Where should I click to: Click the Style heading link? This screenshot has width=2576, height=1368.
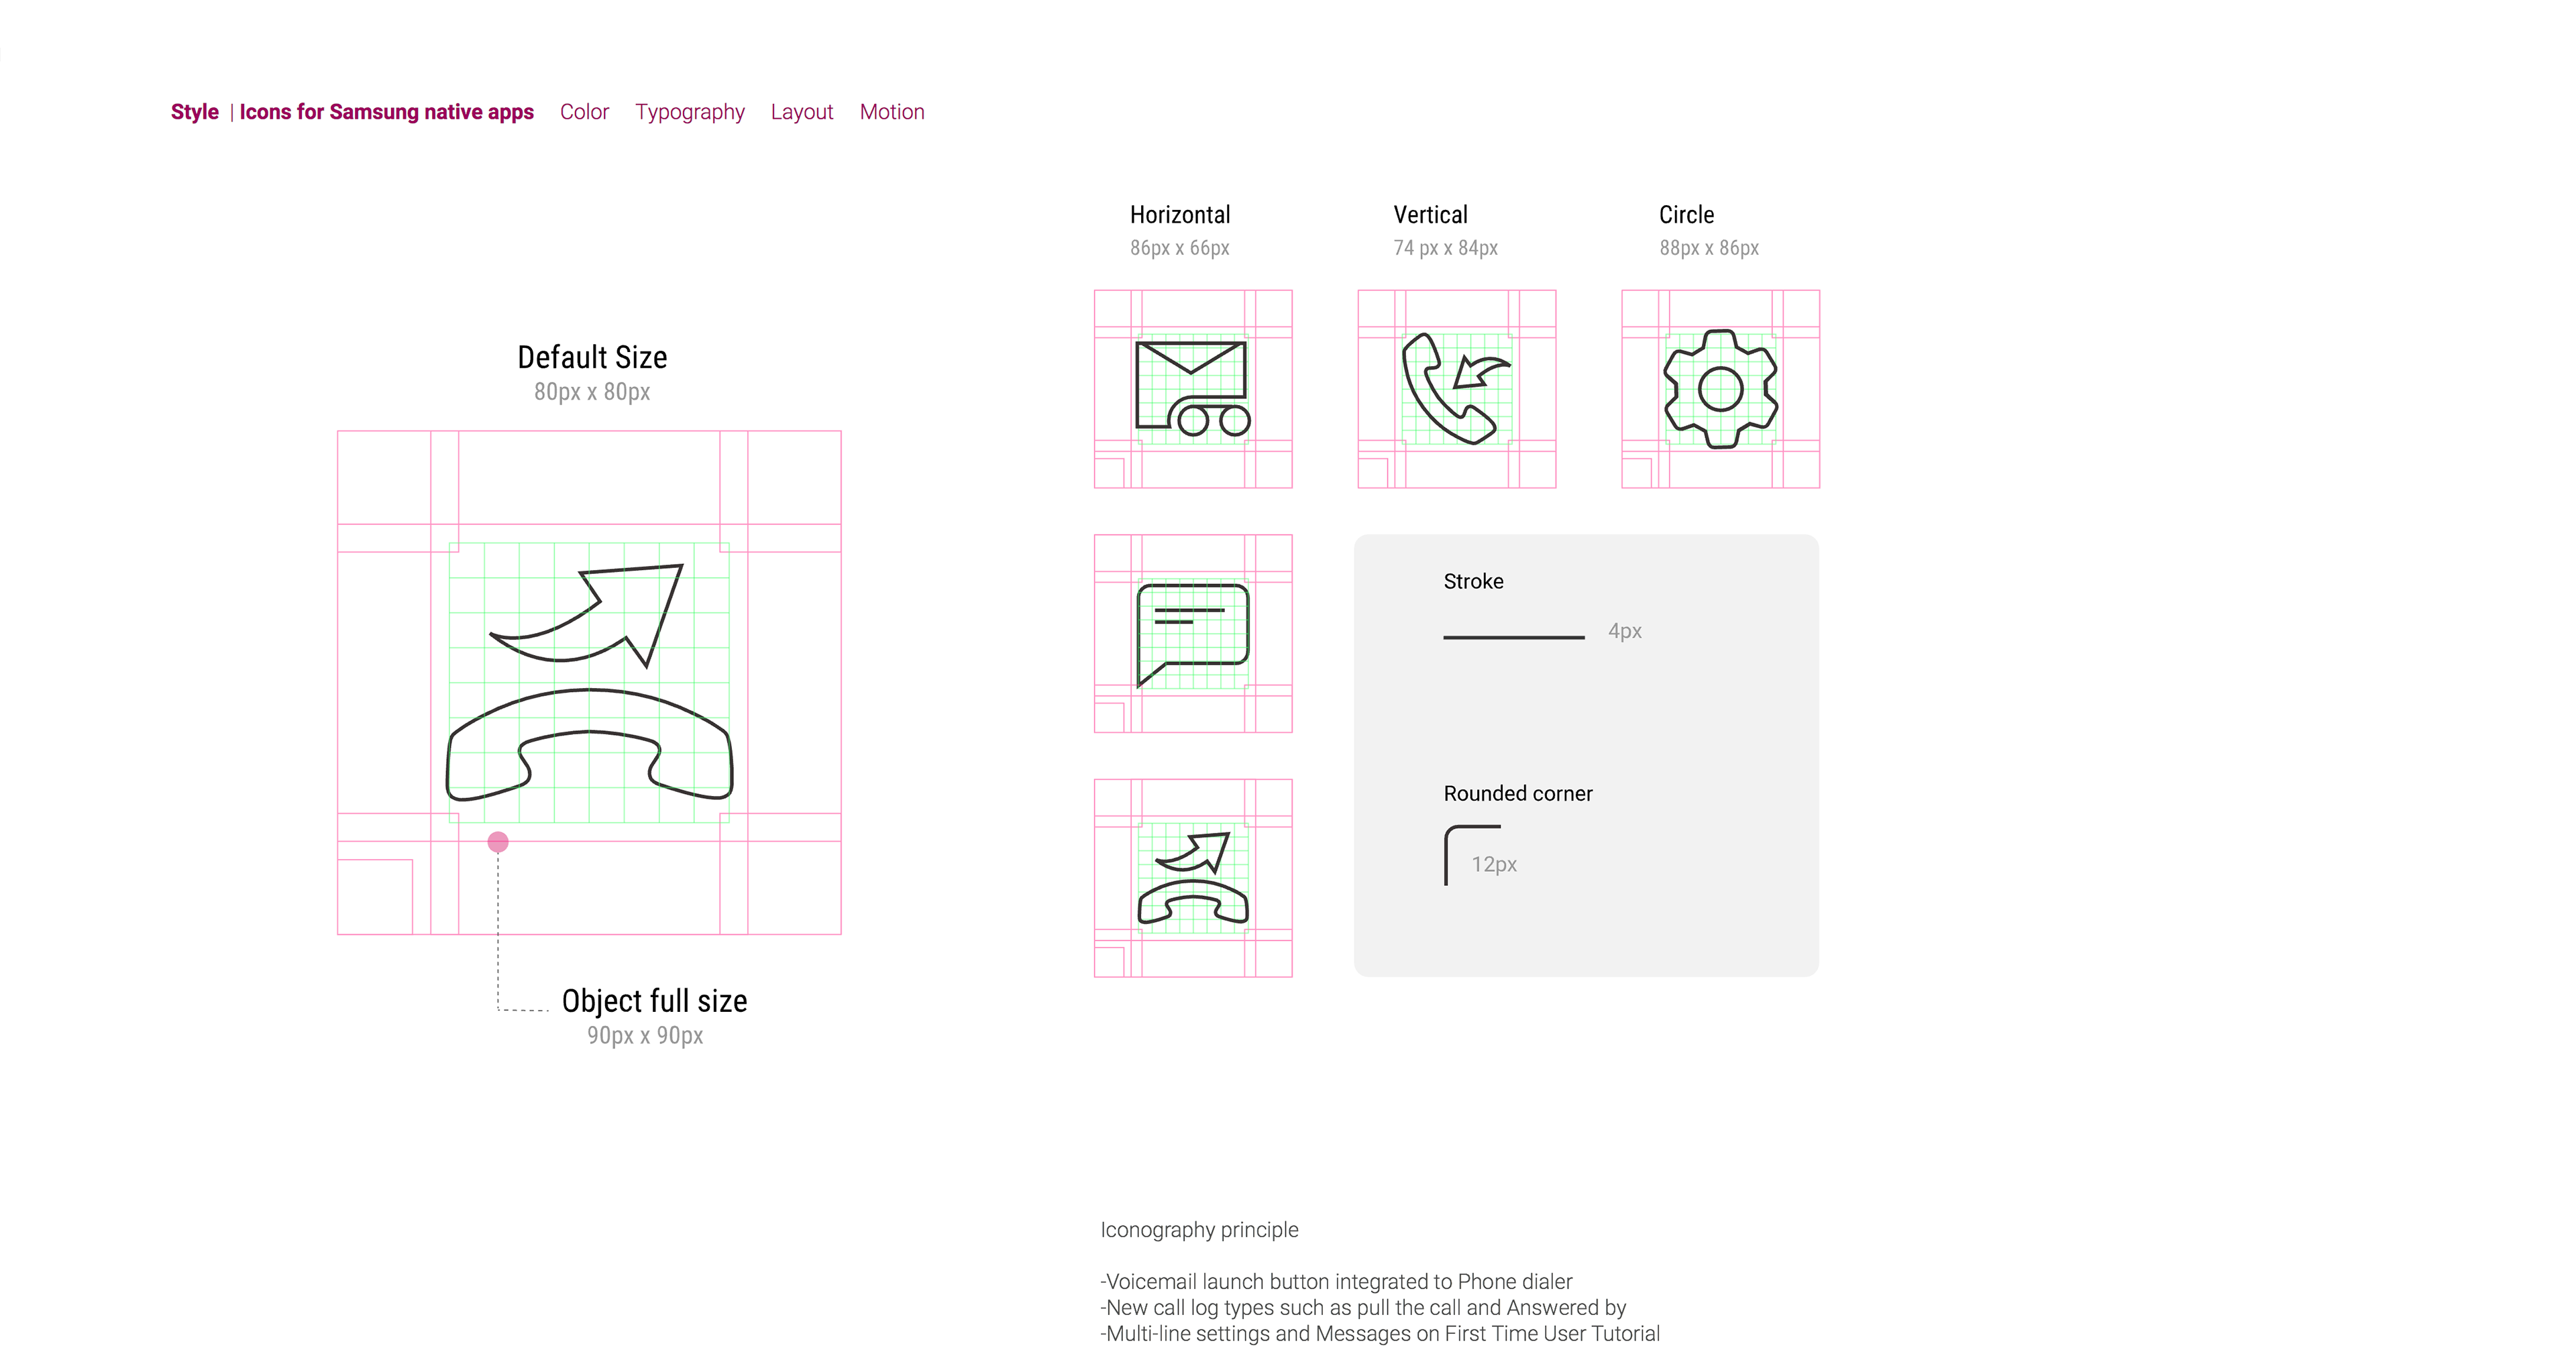194,112
